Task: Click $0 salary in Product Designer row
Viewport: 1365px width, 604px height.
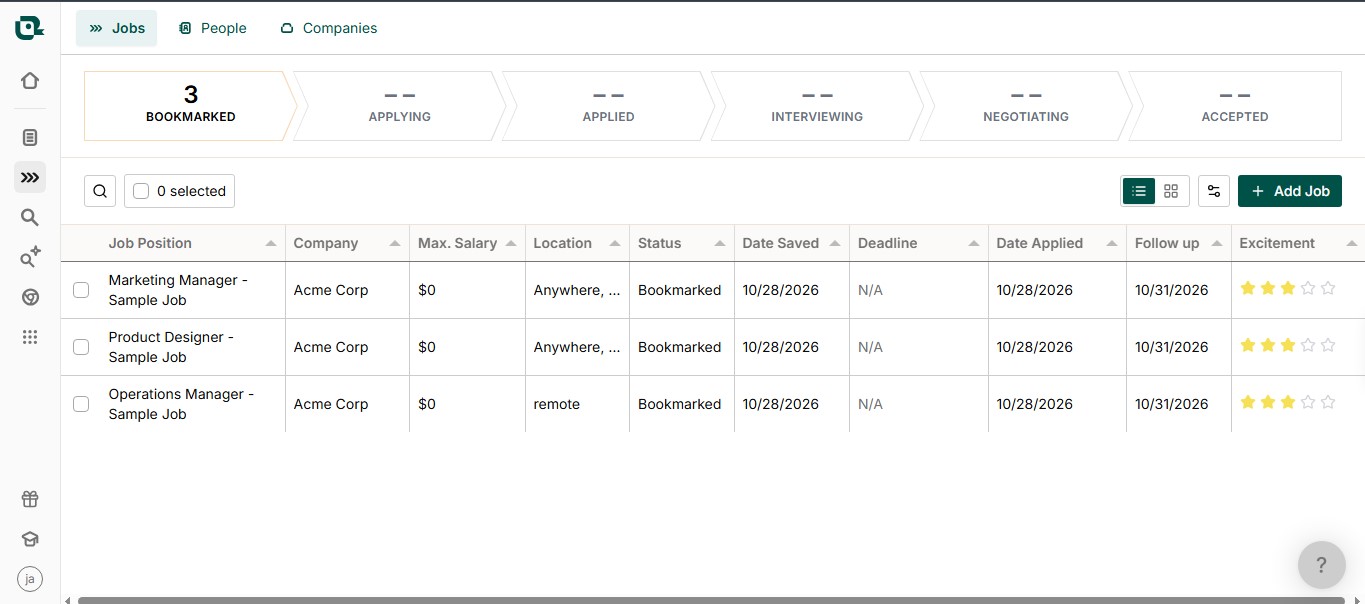Action: click(x=427, y=347)
